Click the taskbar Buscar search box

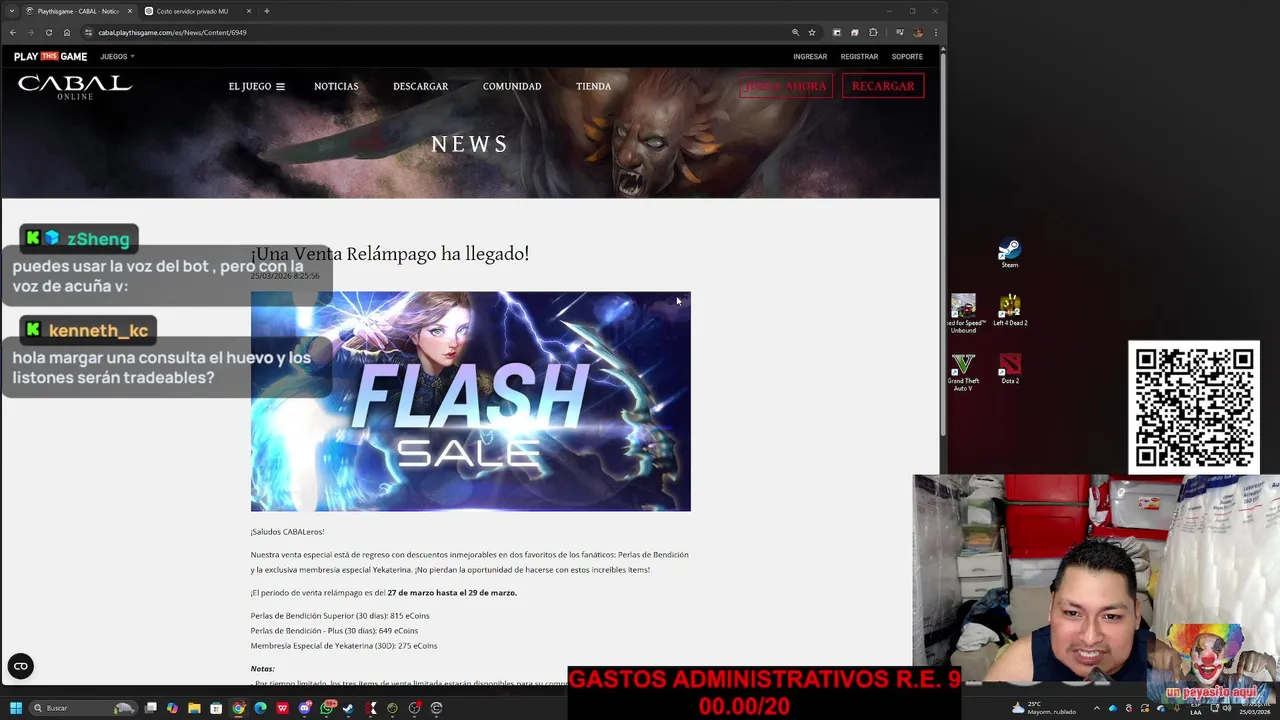coord(83,708)
